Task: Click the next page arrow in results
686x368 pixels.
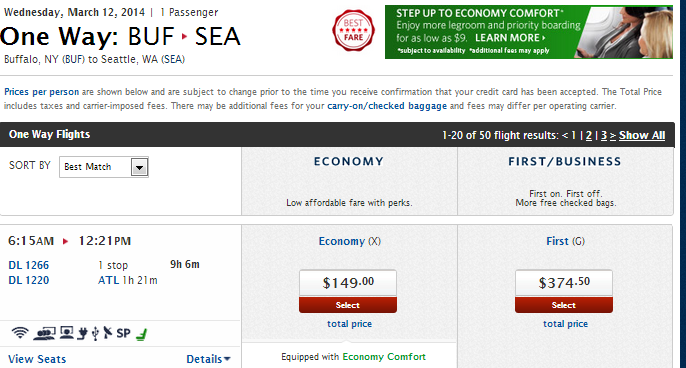Action: pyautogui.click(x=613, y=136)
